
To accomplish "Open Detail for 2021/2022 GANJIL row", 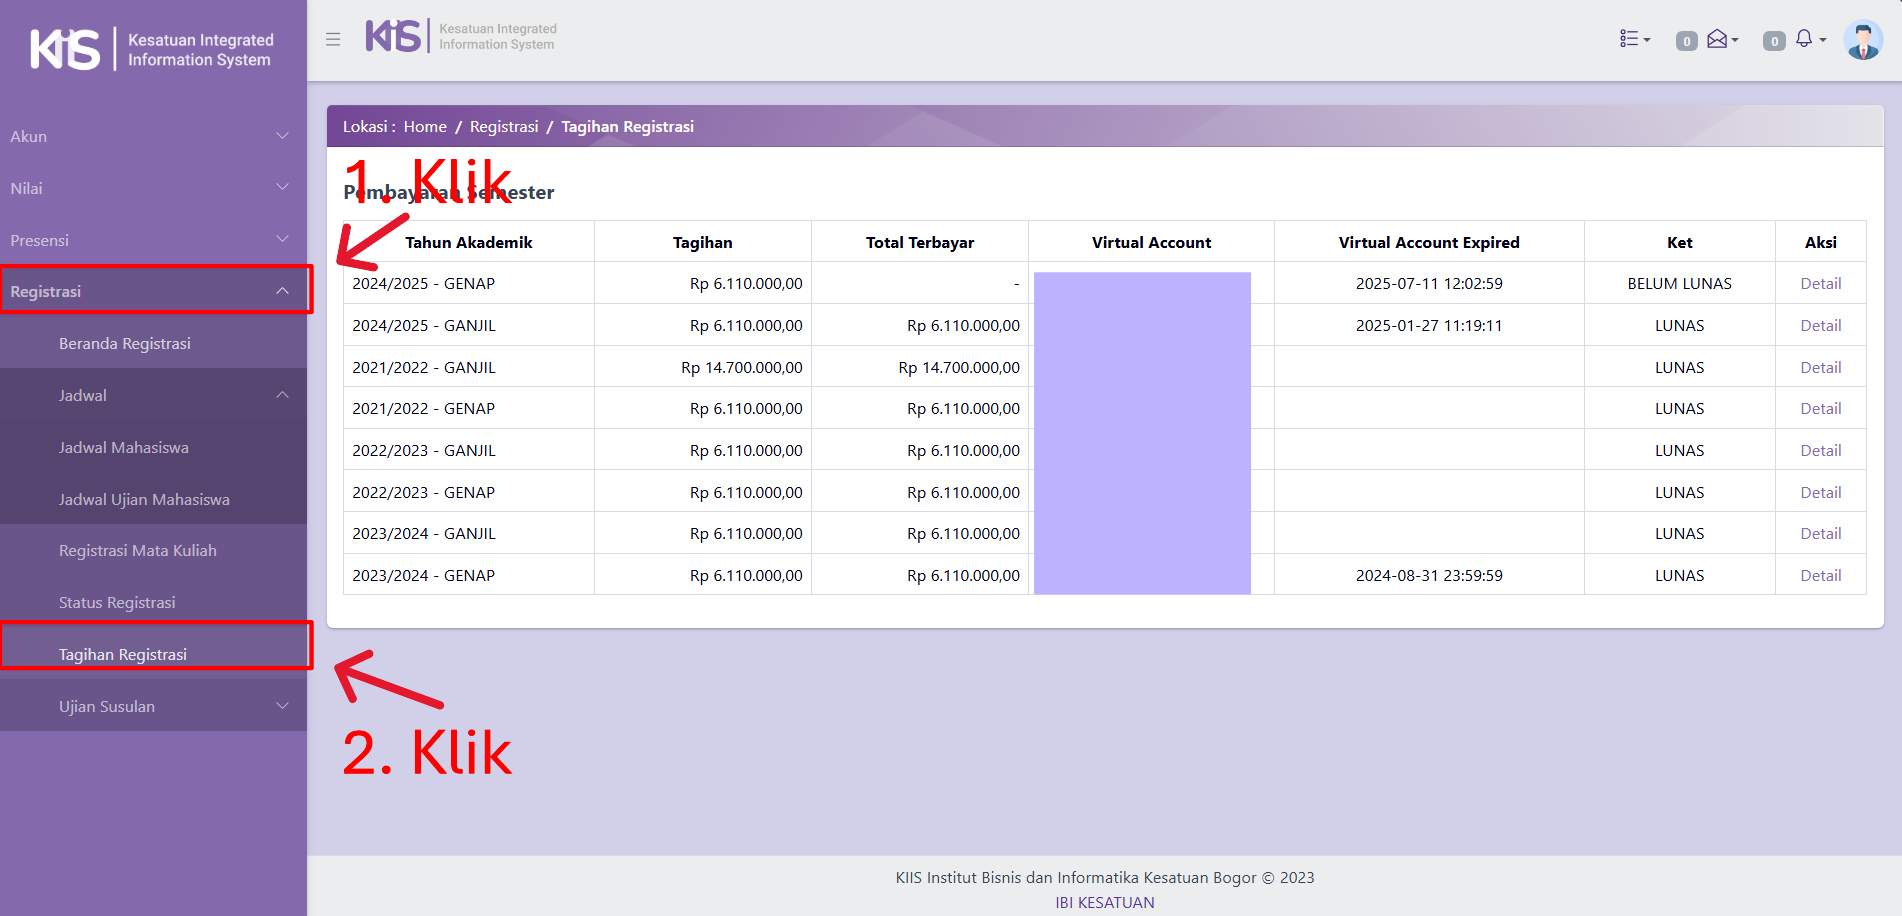I will point(1820,367).
